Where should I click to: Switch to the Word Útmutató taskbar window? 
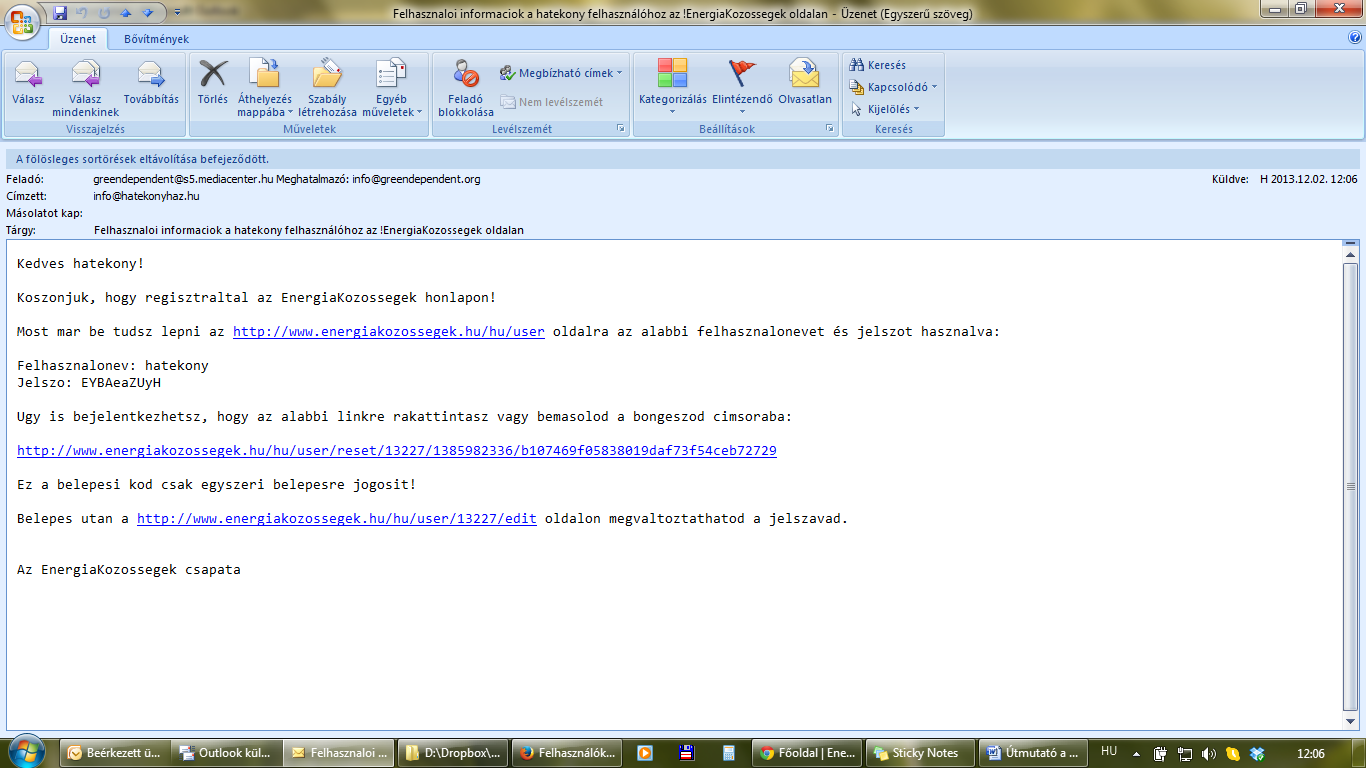(1034, 753)
